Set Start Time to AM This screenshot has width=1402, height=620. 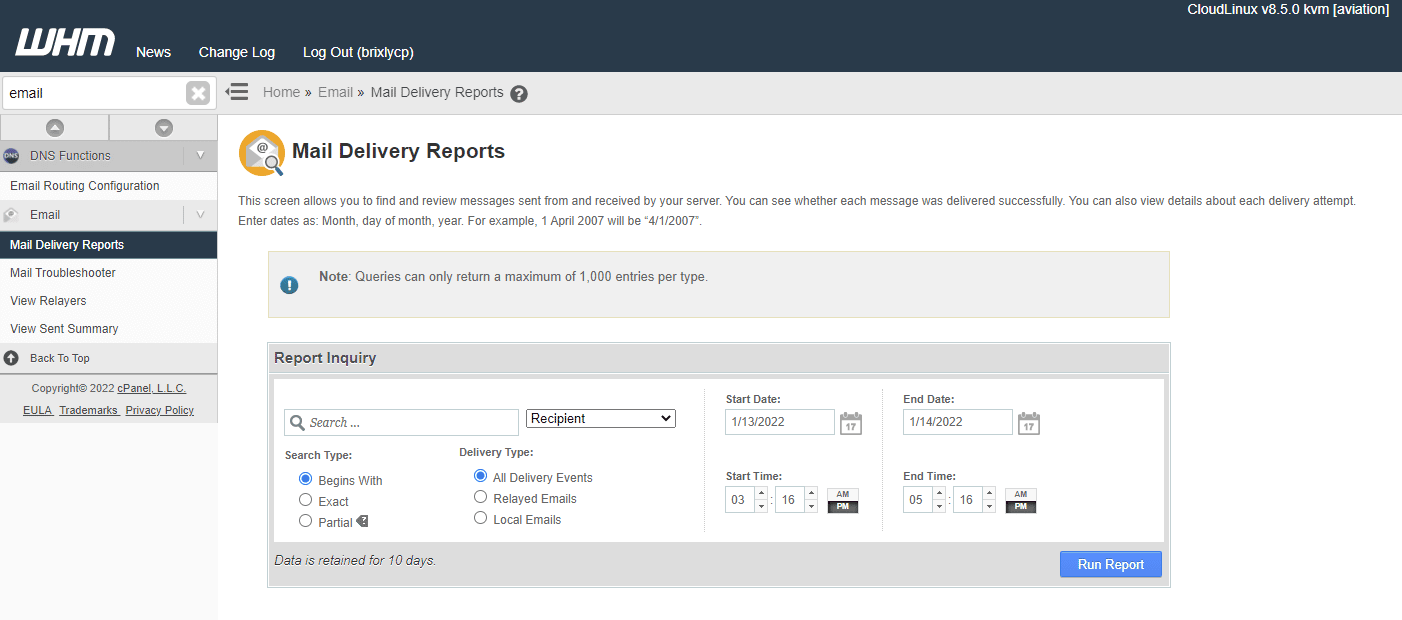pyautogui.click(x=843, y=494)
